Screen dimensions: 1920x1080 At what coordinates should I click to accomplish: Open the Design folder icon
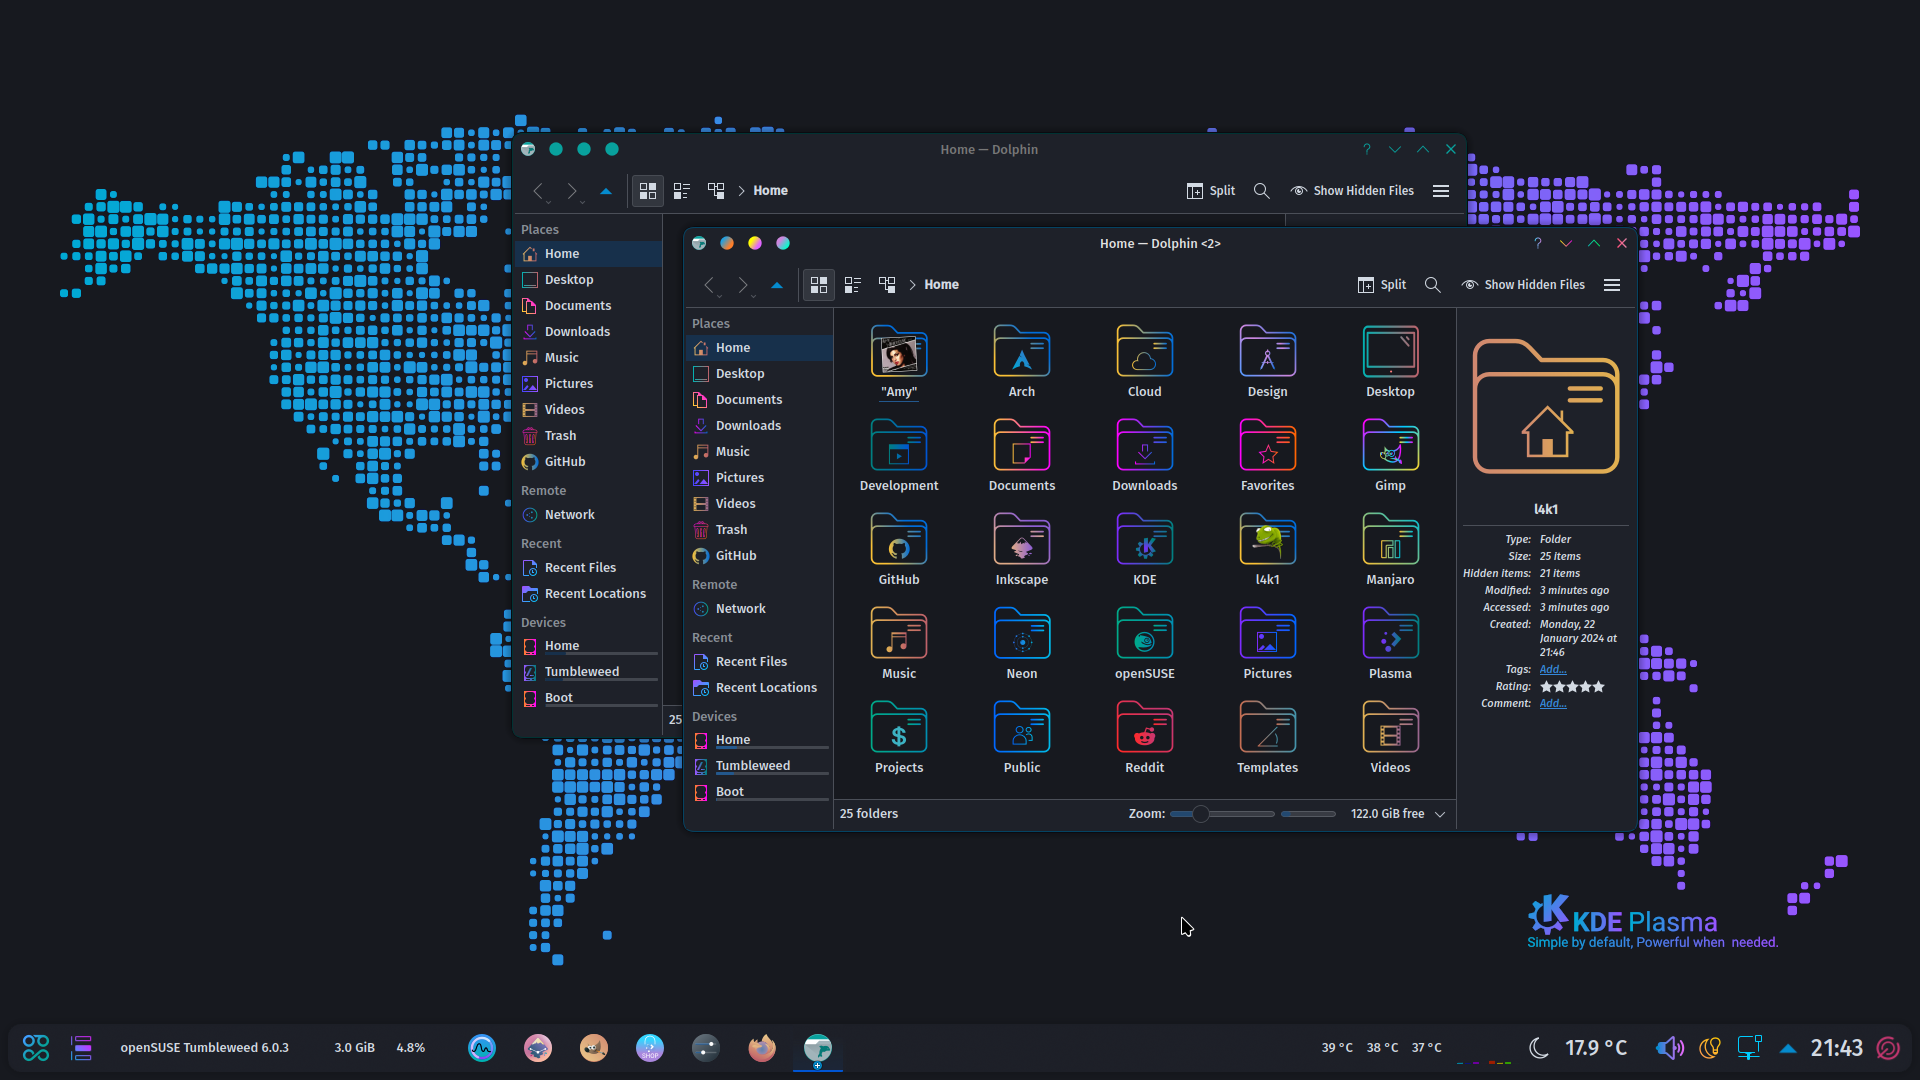(x=1267, y=352)
